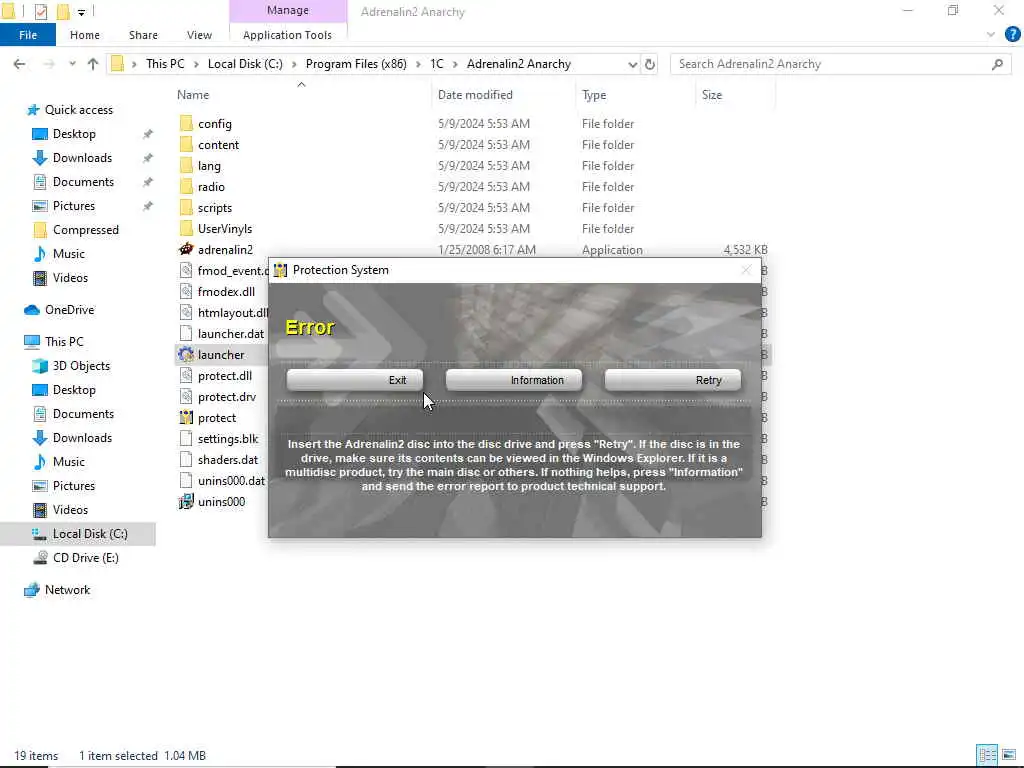The height and width of the screenshot is (768, 1024).
Task: Sort by Date modified column
Action: (475, 95)
